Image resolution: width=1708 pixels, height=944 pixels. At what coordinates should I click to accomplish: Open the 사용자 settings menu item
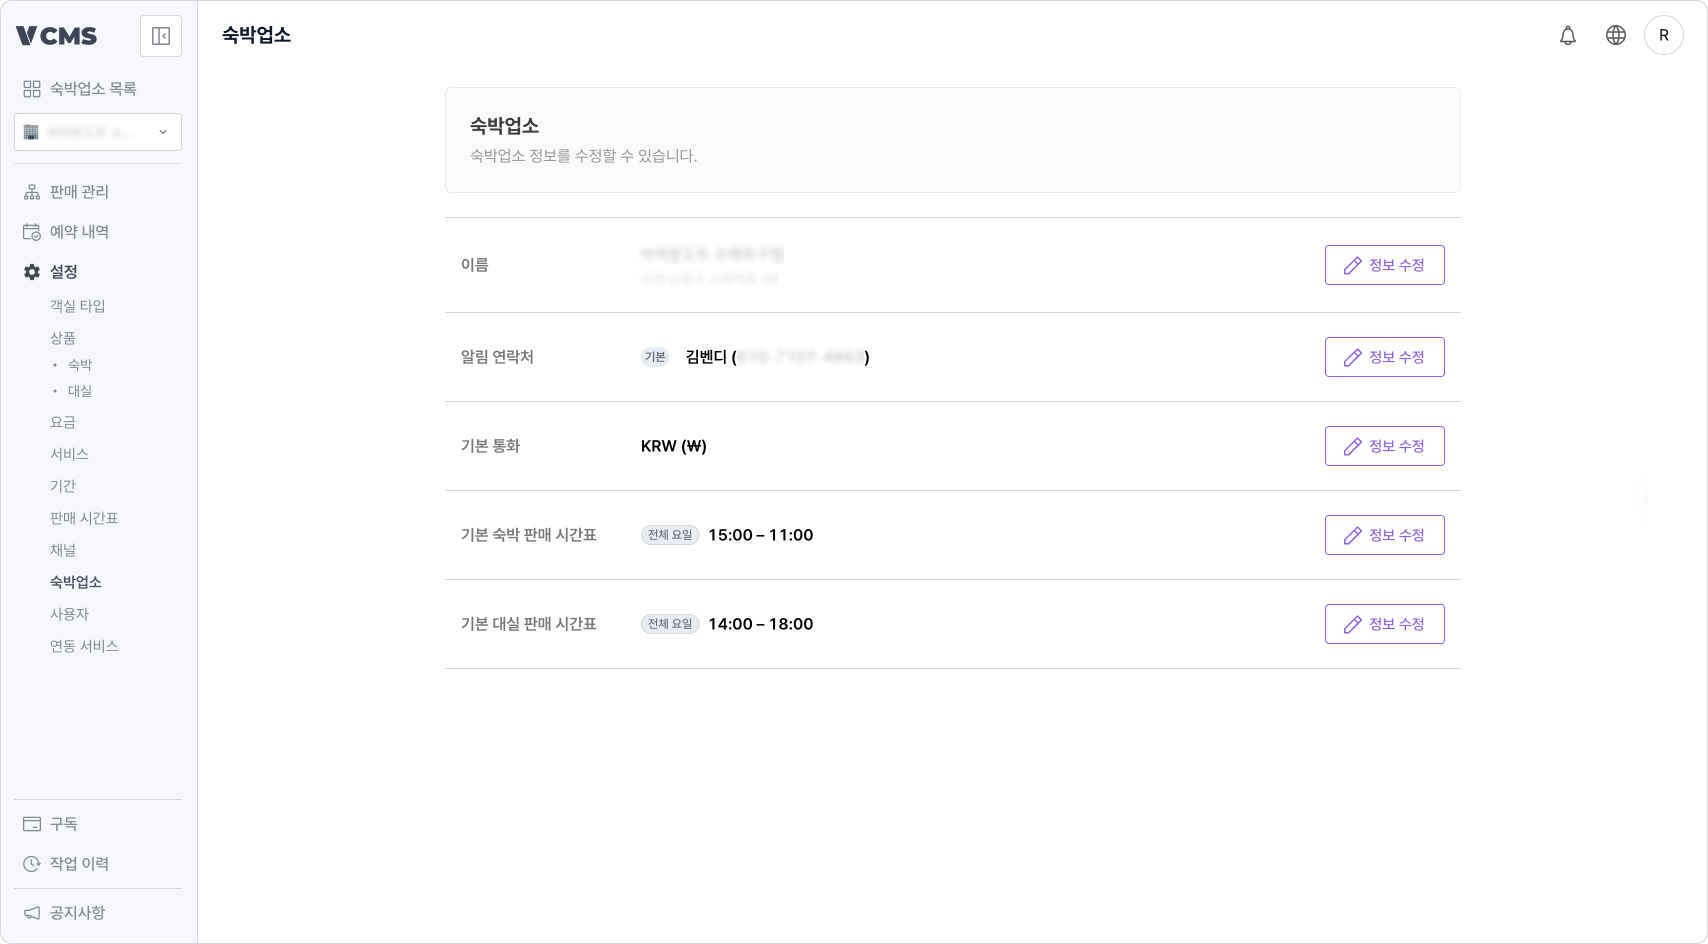pos(69,613)
